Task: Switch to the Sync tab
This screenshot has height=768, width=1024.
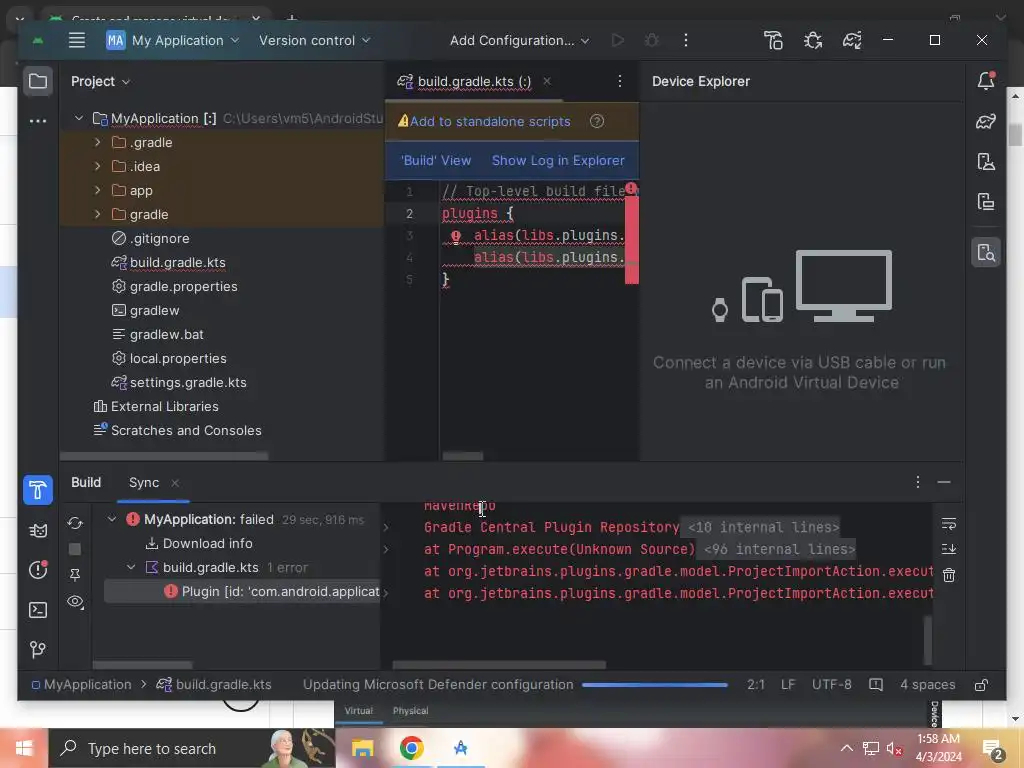Action: tap(144, 483)
